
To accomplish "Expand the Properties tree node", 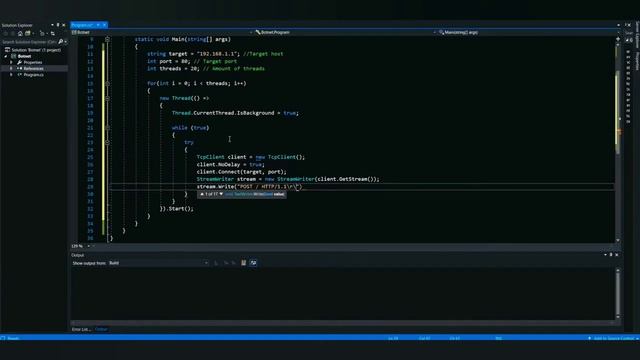I will click(x=11, y=62).
